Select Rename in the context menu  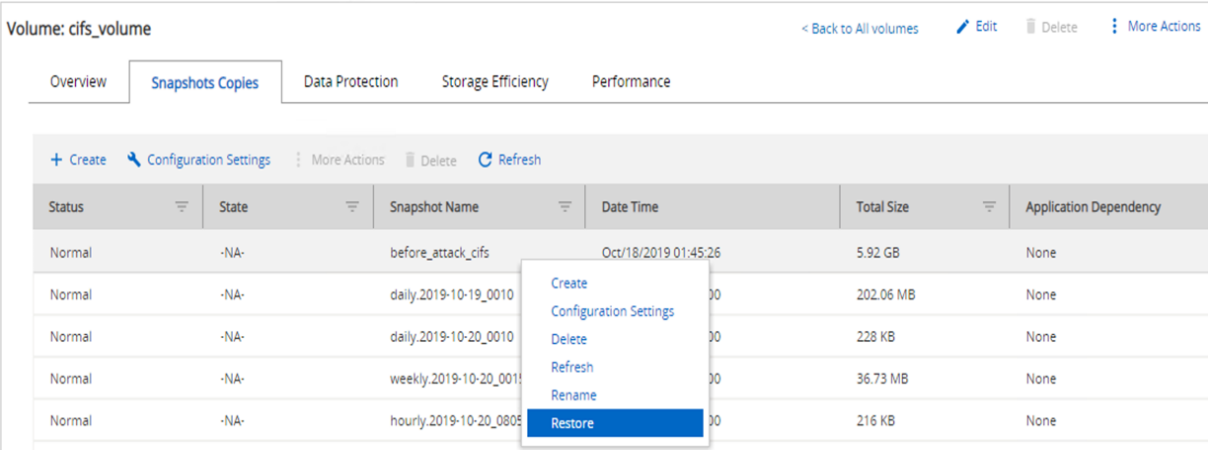[573, 395]
